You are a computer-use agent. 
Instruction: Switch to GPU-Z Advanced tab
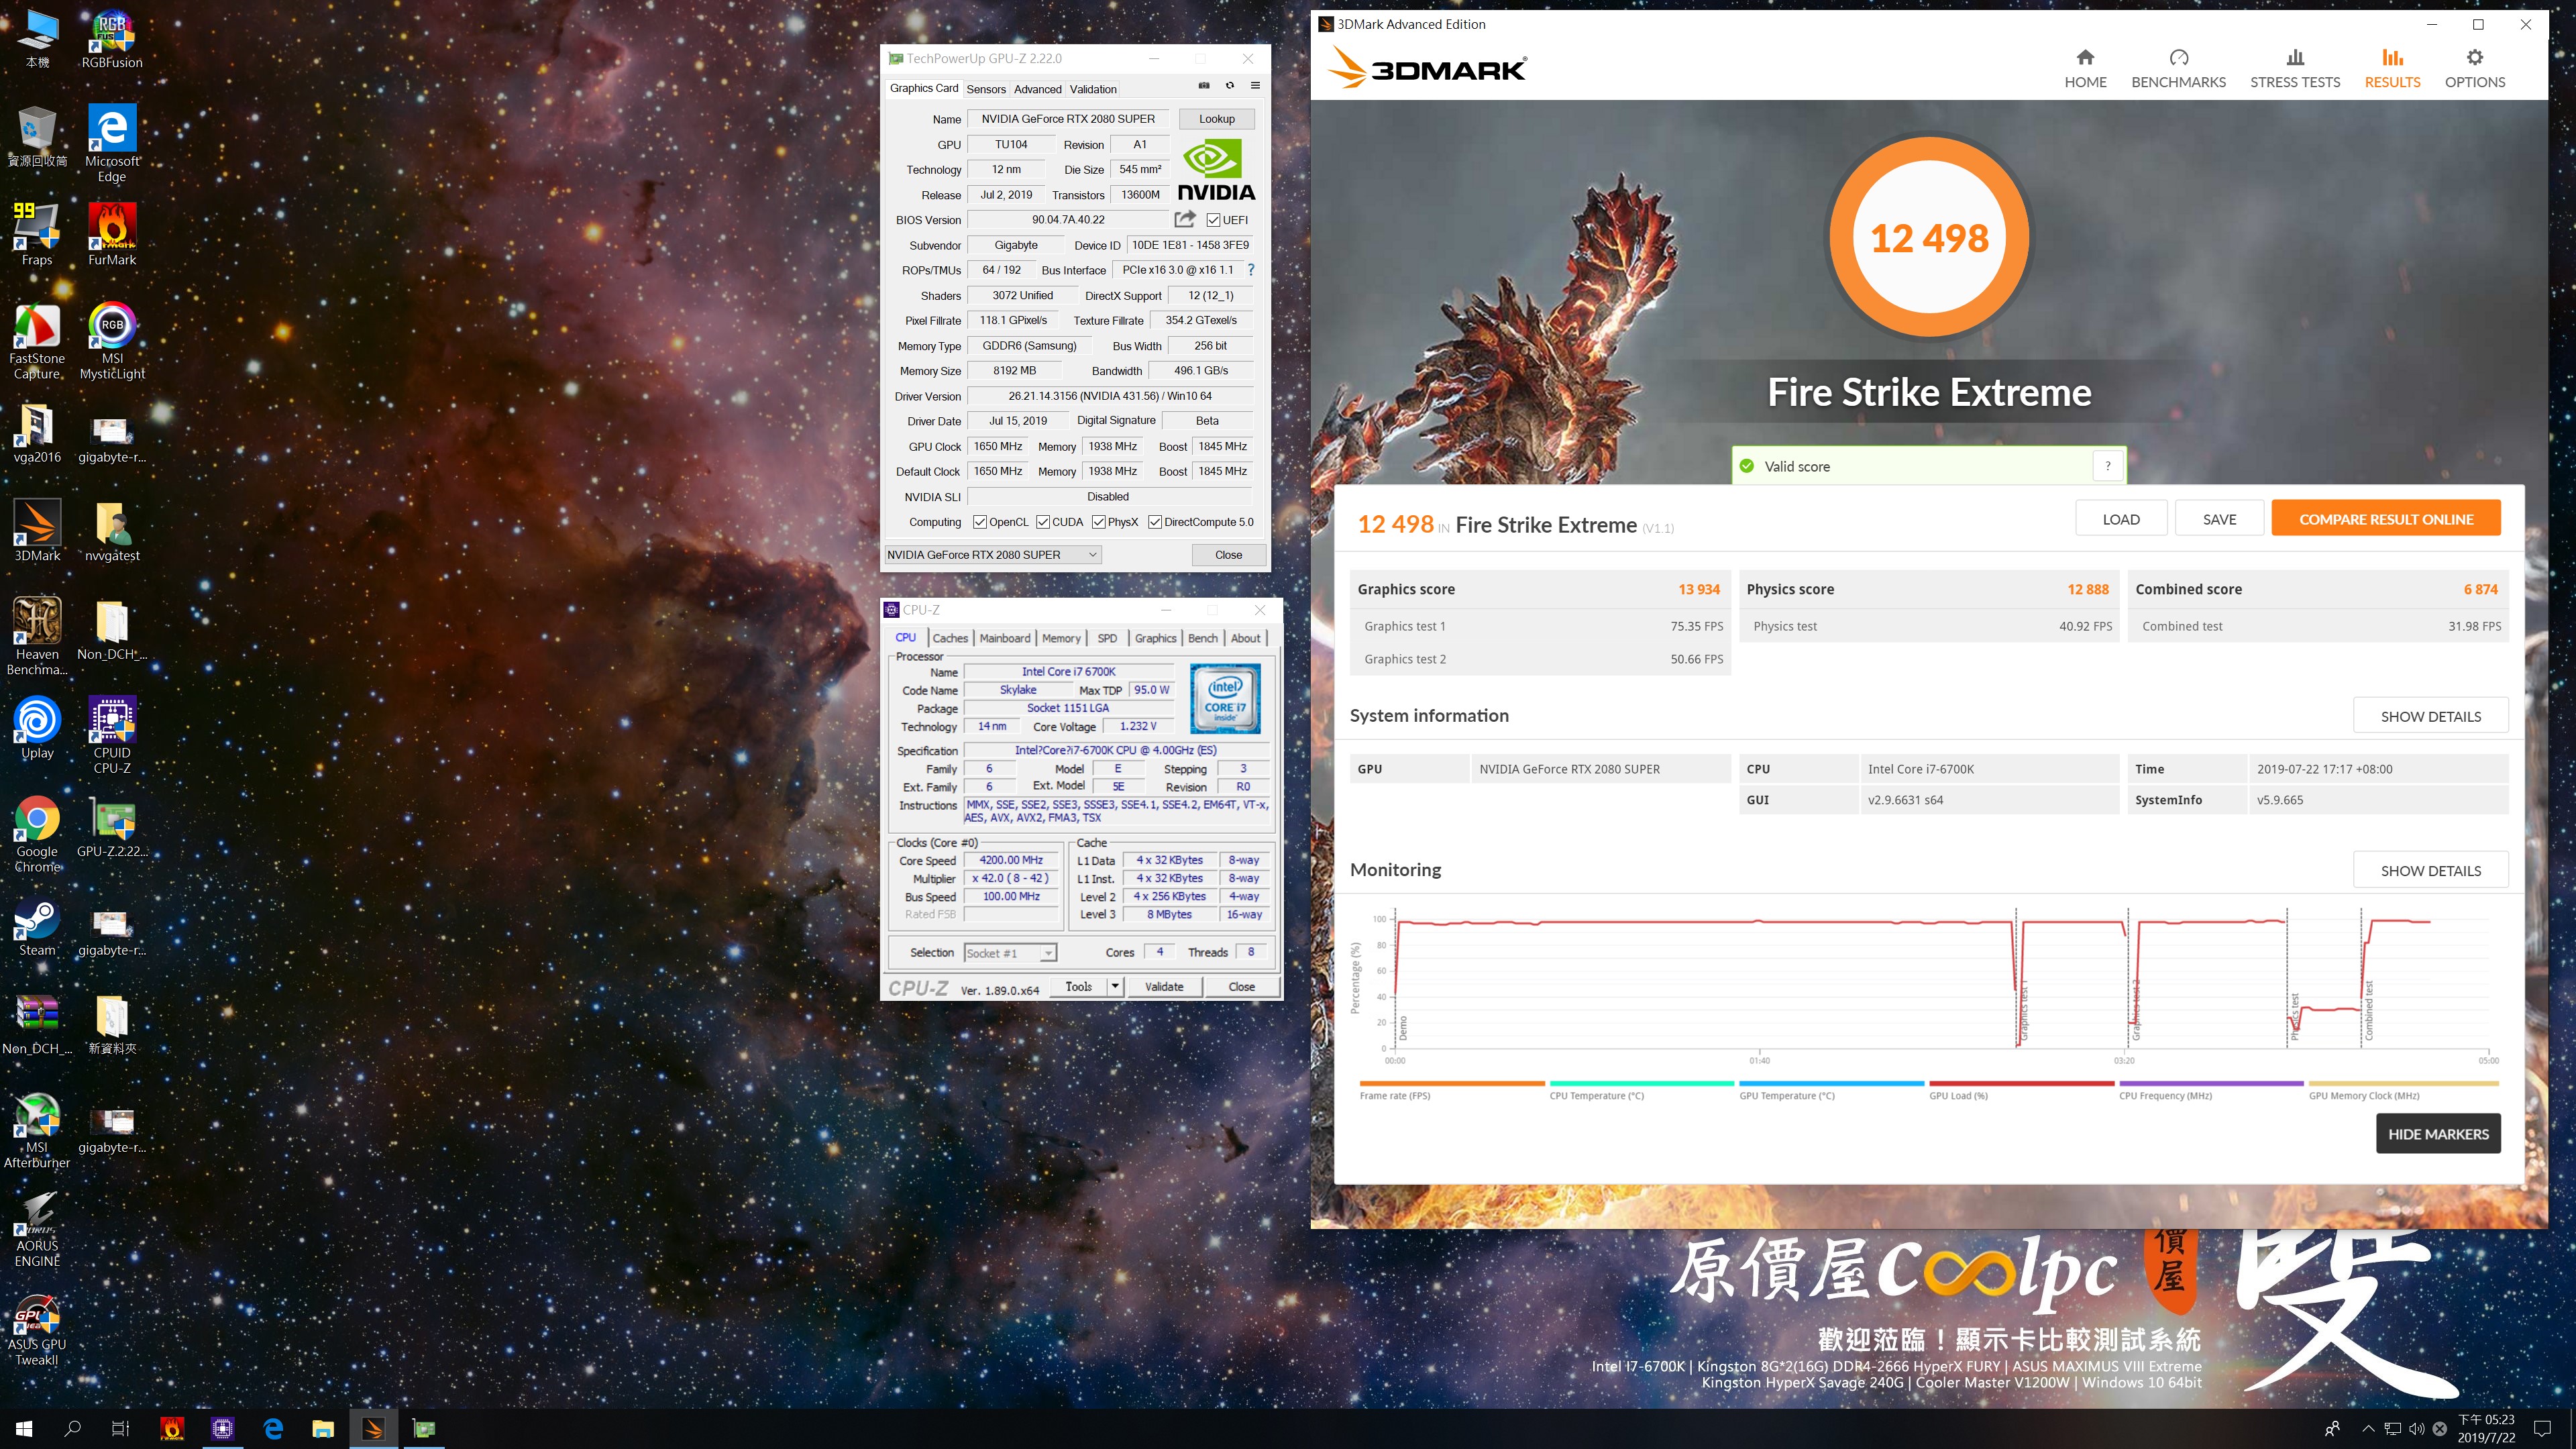coord(1038,89)
